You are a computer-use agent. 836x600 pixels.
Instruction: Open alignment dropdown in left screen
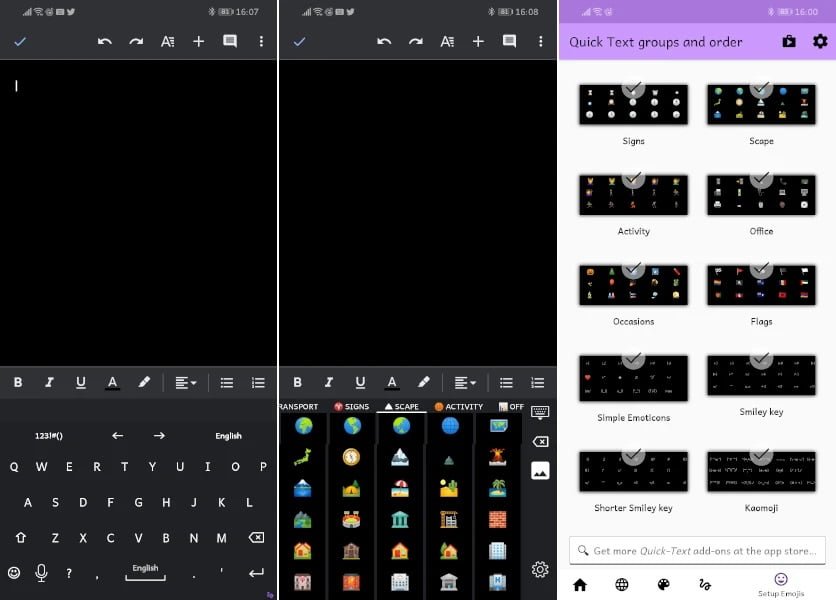point(186,383)
